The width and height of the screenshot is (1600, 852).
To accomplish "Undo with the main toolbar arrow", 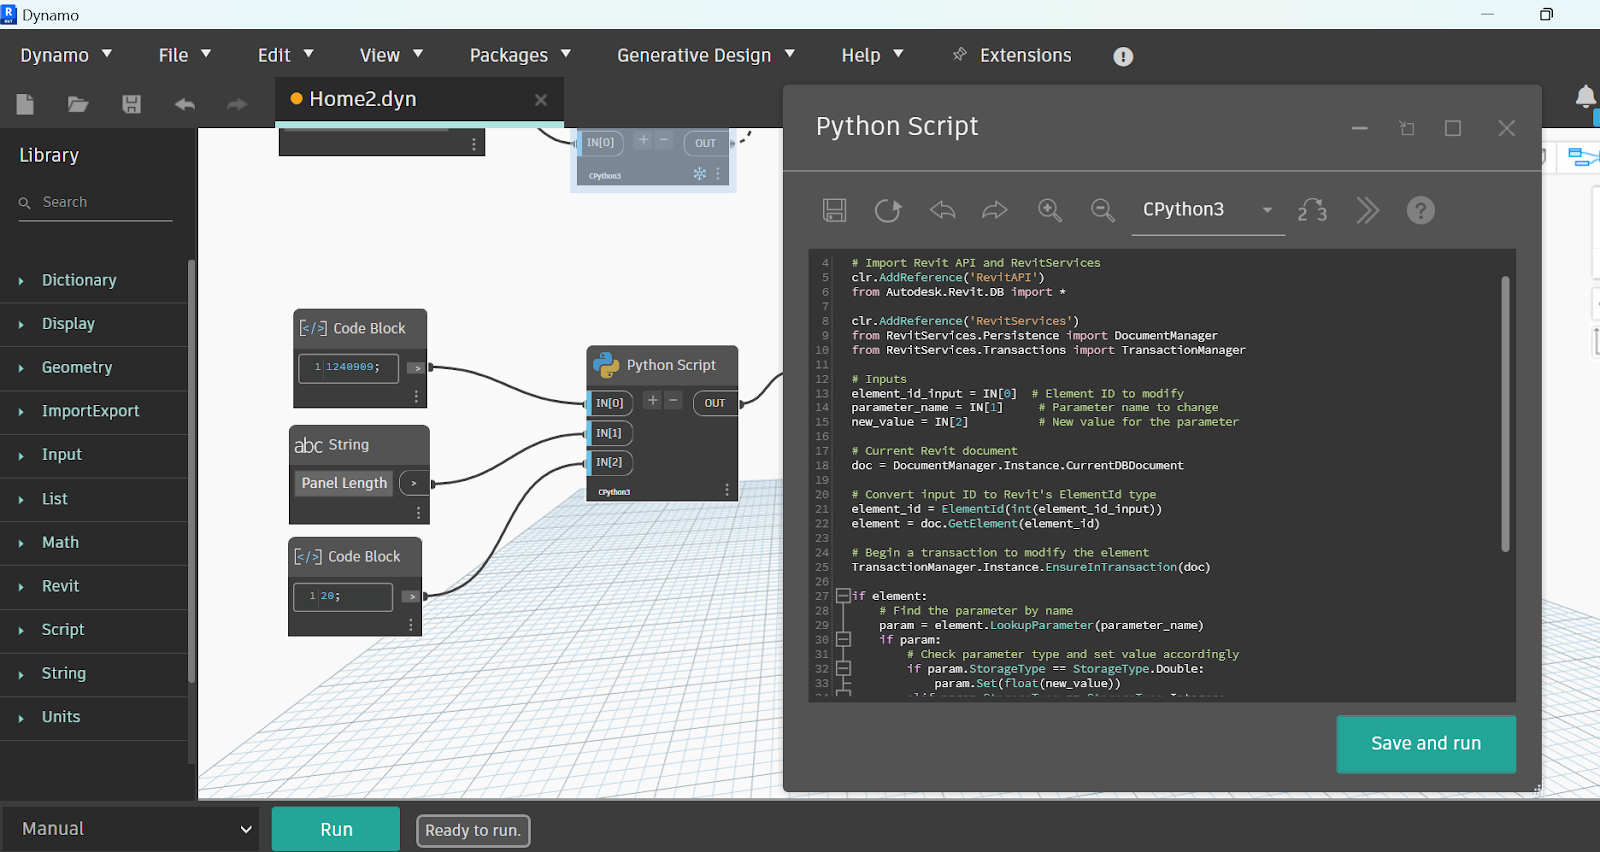I will 184,104.
